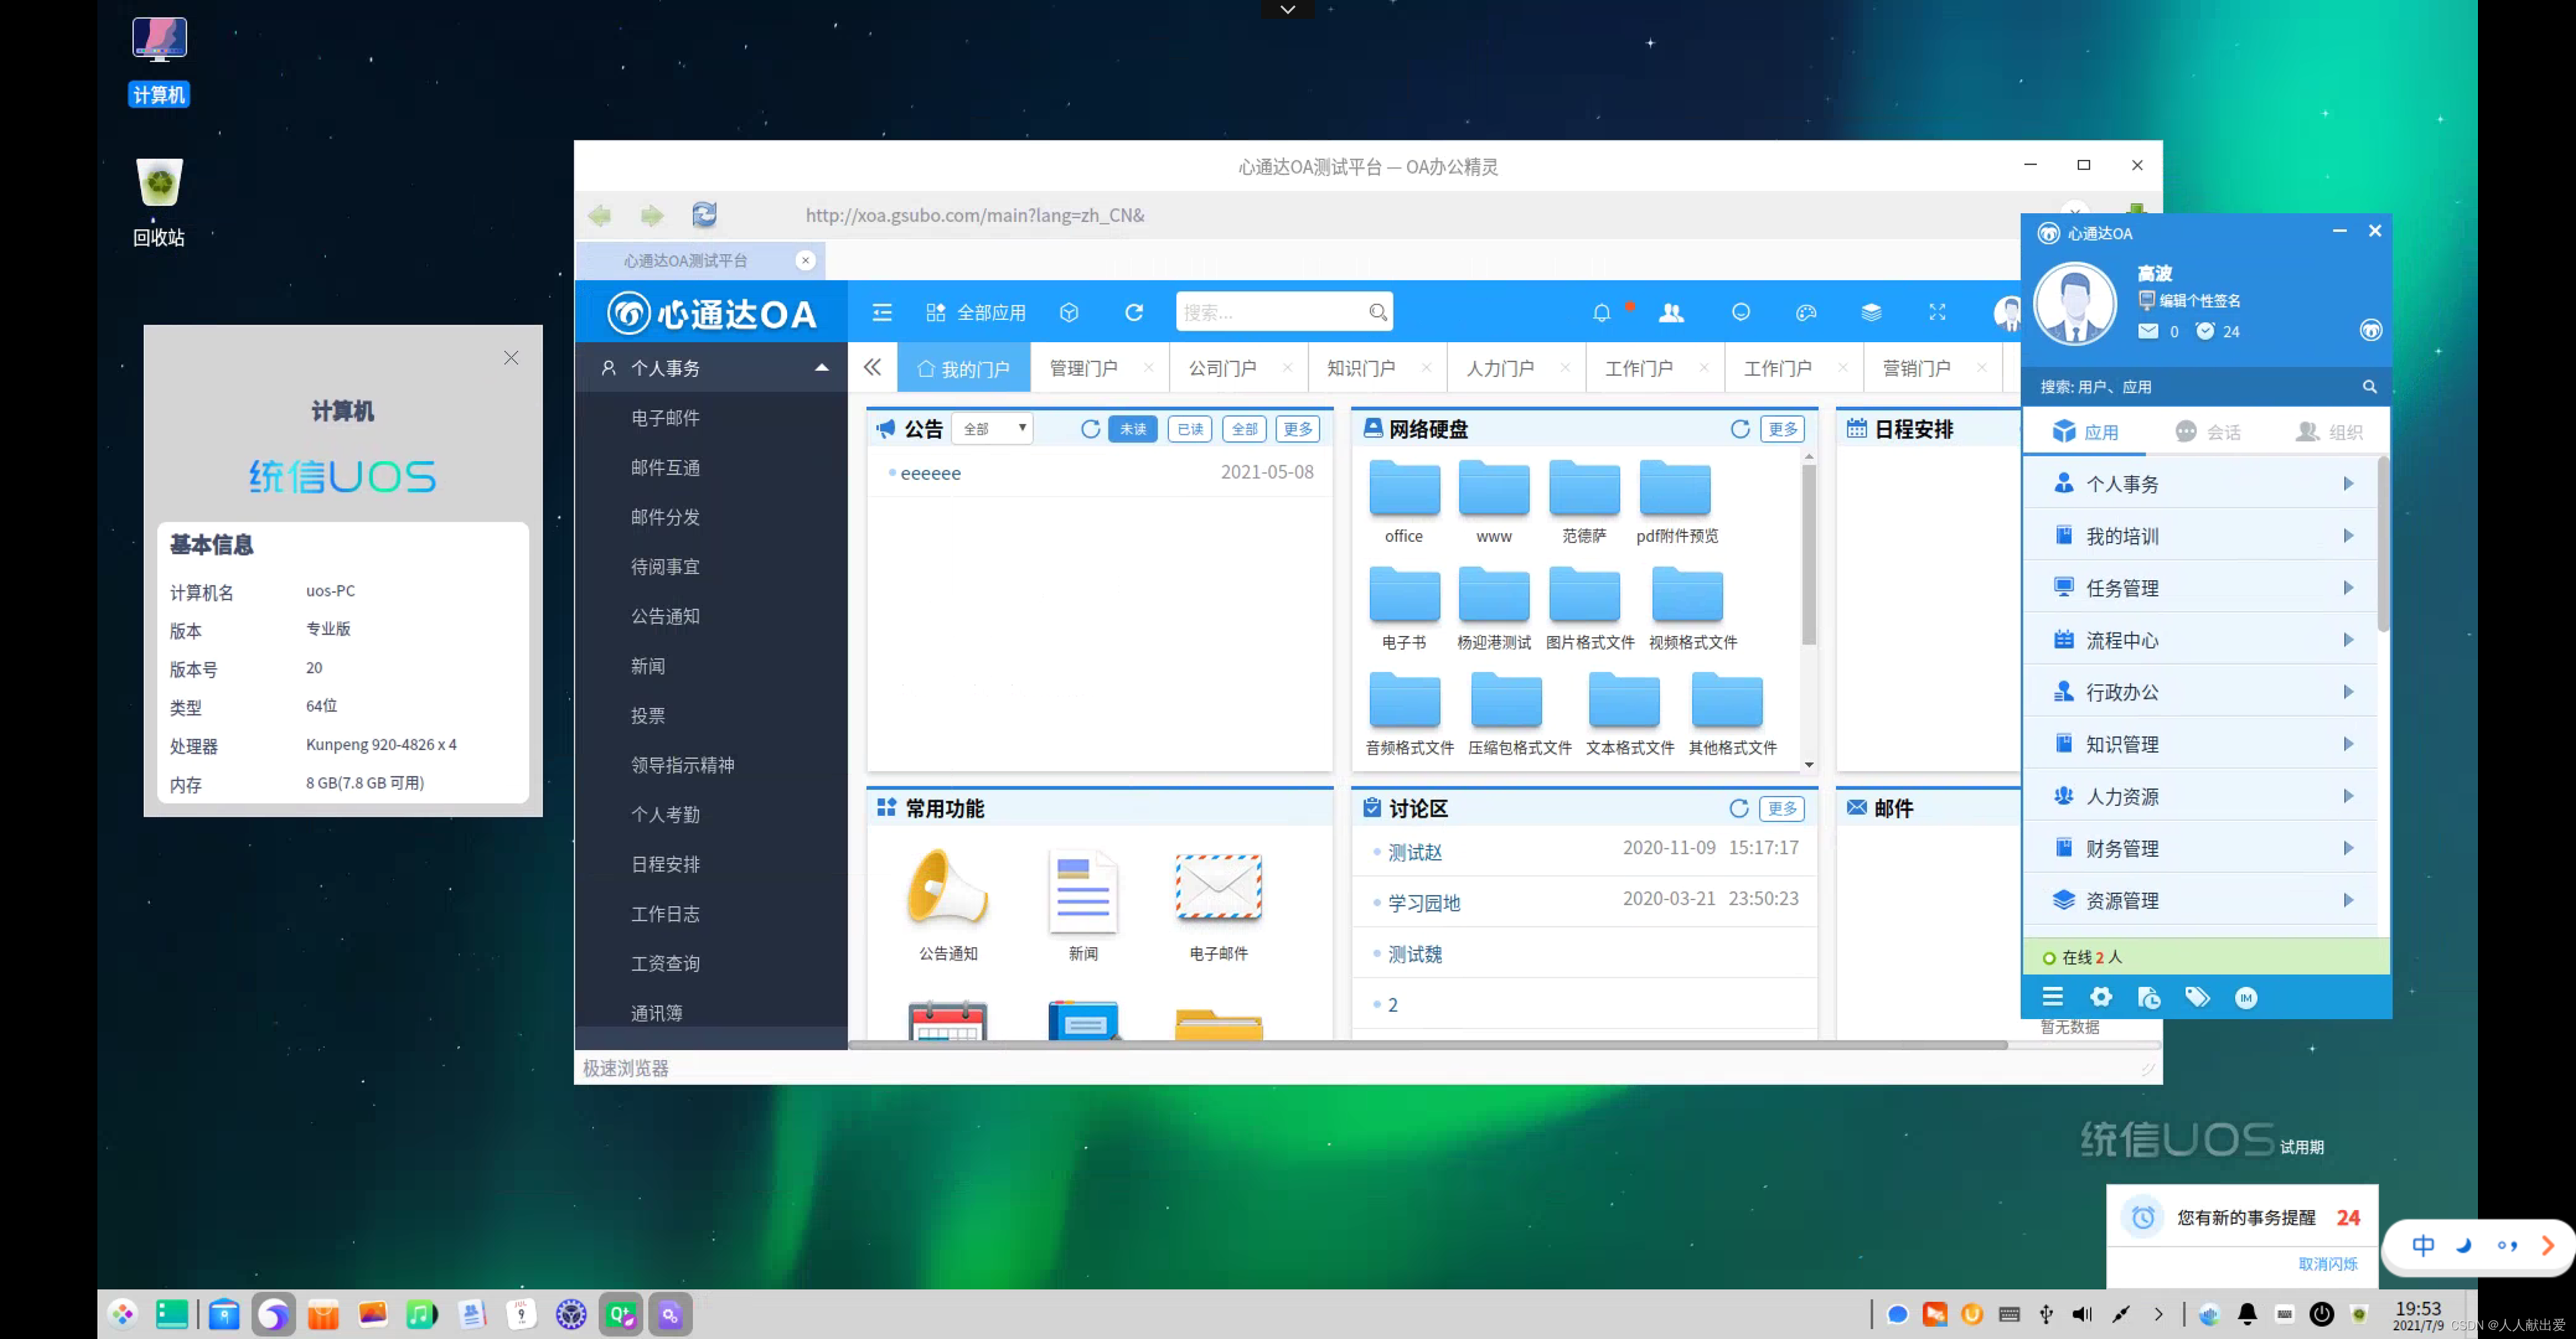Open the office folder
Image resolution: width=2576 pixels, height=1339 pixels.
coord(1404,502)
